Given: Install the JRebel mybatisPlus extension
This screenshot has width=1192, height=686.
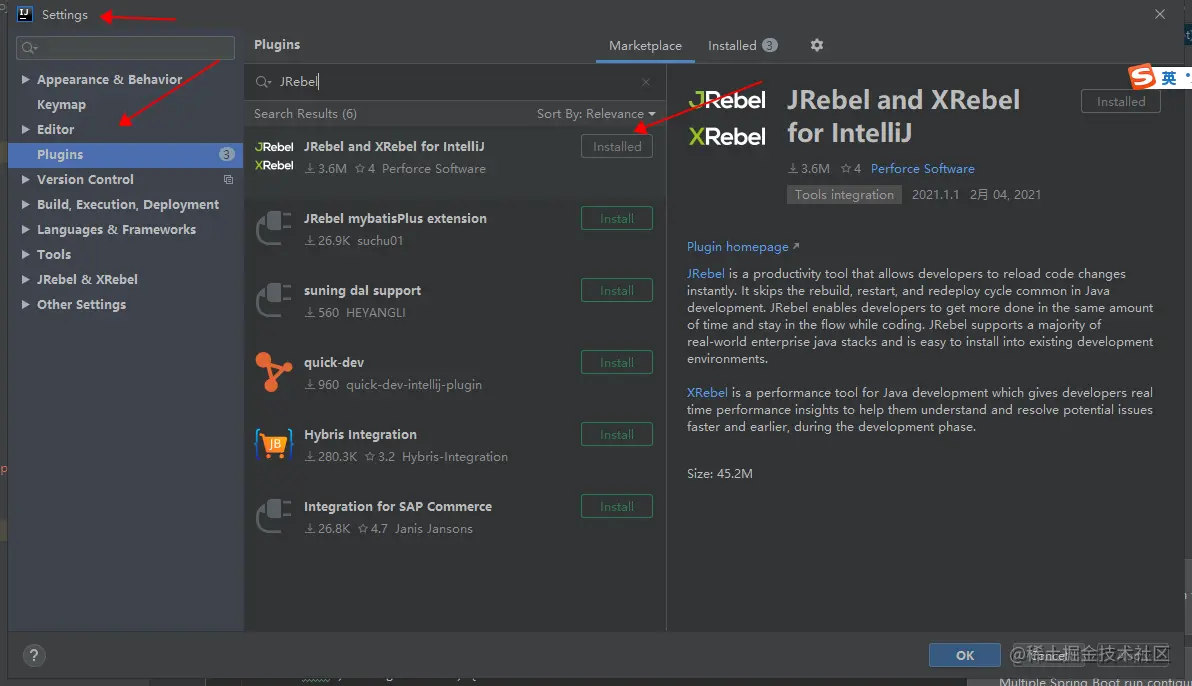Looking at the screenshot, I should pyautogui.click(x=617, y=219).
